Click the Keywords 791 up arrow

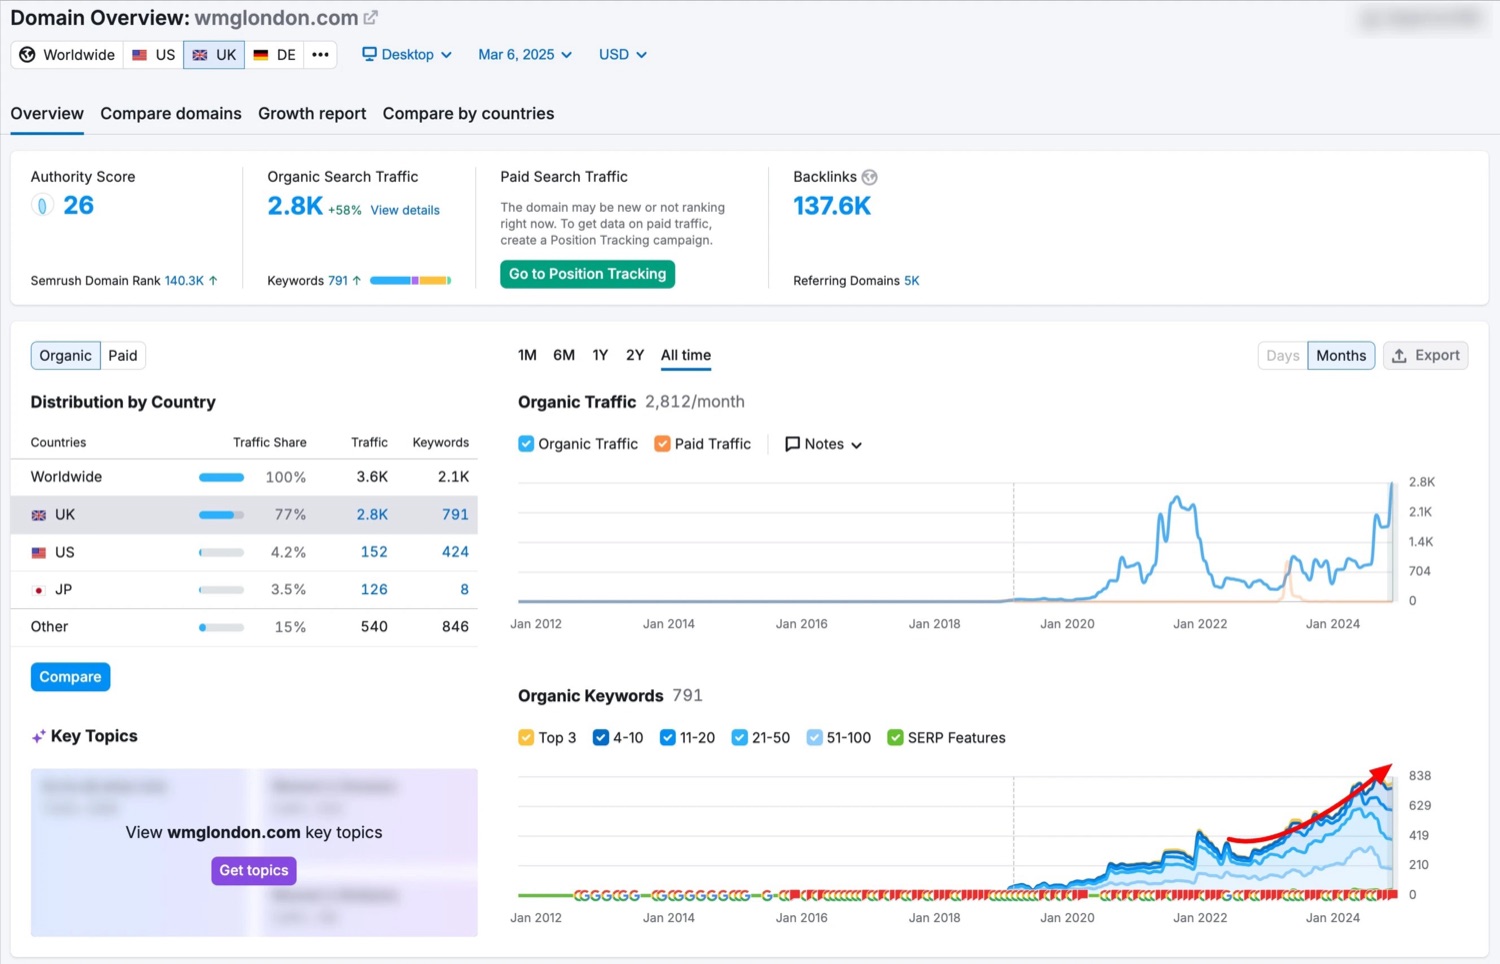pyautogui.click(x=357, y=281)
